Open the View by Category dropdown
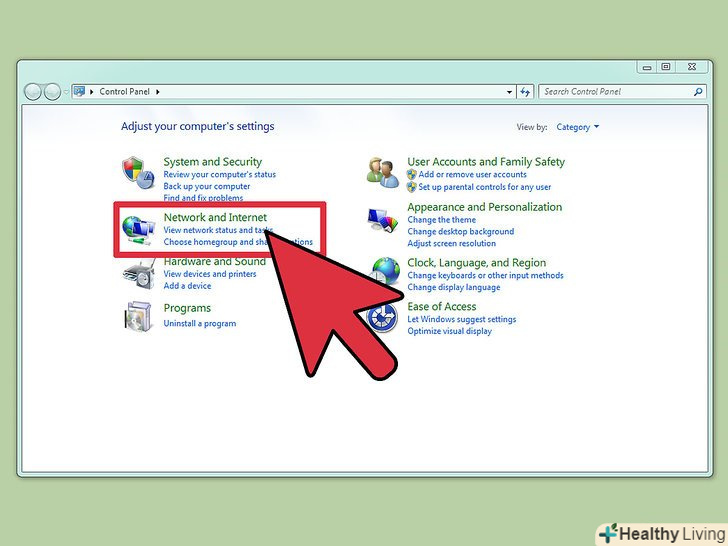Image resolution: width=728 pixels, height=546 pixels. click(x=578, y=127)
